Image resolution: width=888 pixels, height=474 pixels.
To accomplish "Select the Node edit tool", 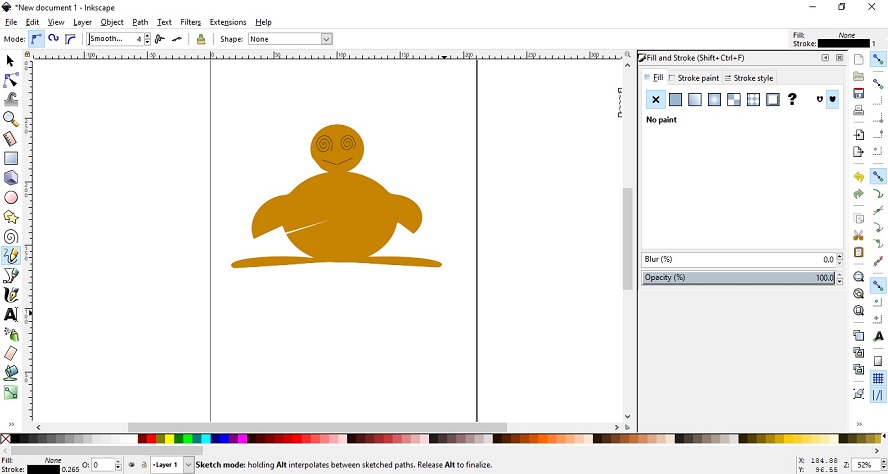I will coord(11,80).
